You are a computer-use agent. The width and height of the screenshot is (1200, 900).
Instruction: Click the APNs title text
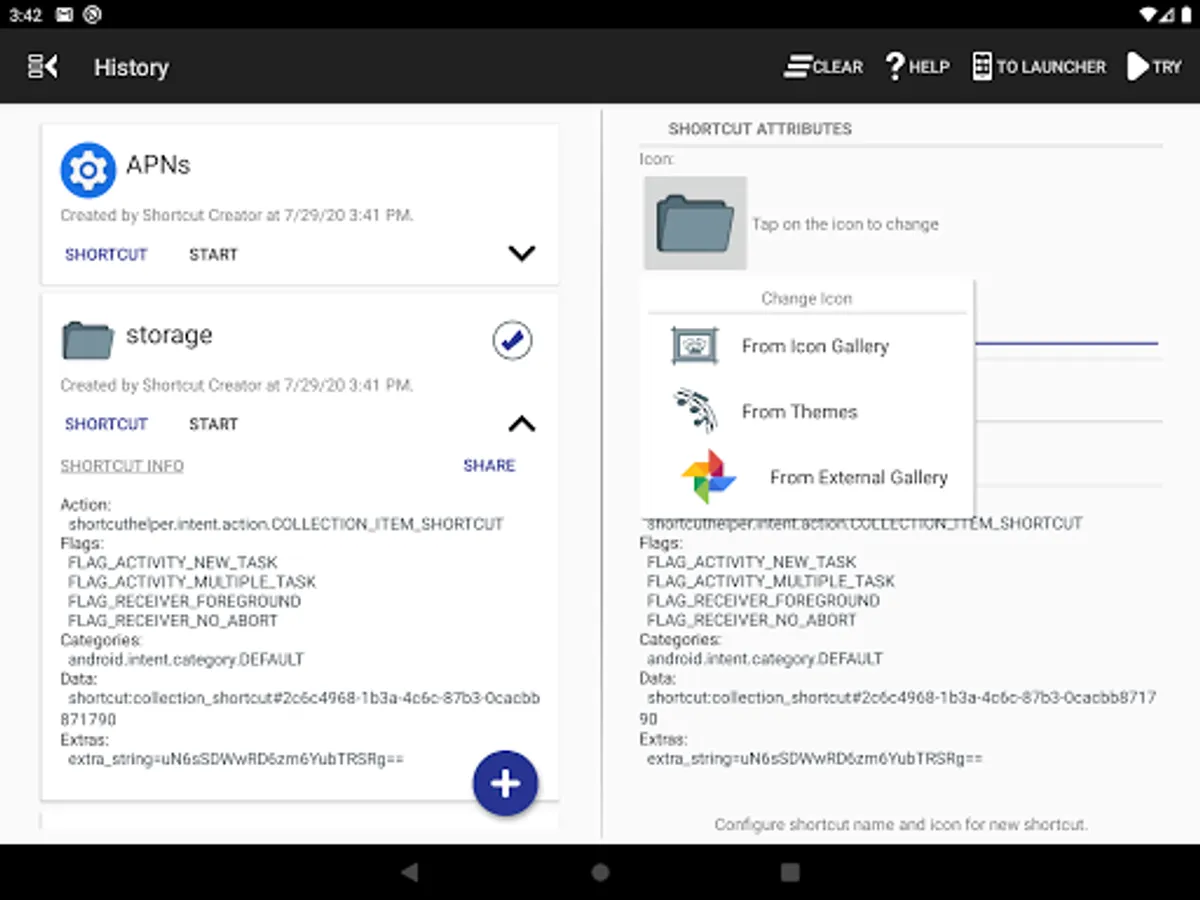point(158,165)
